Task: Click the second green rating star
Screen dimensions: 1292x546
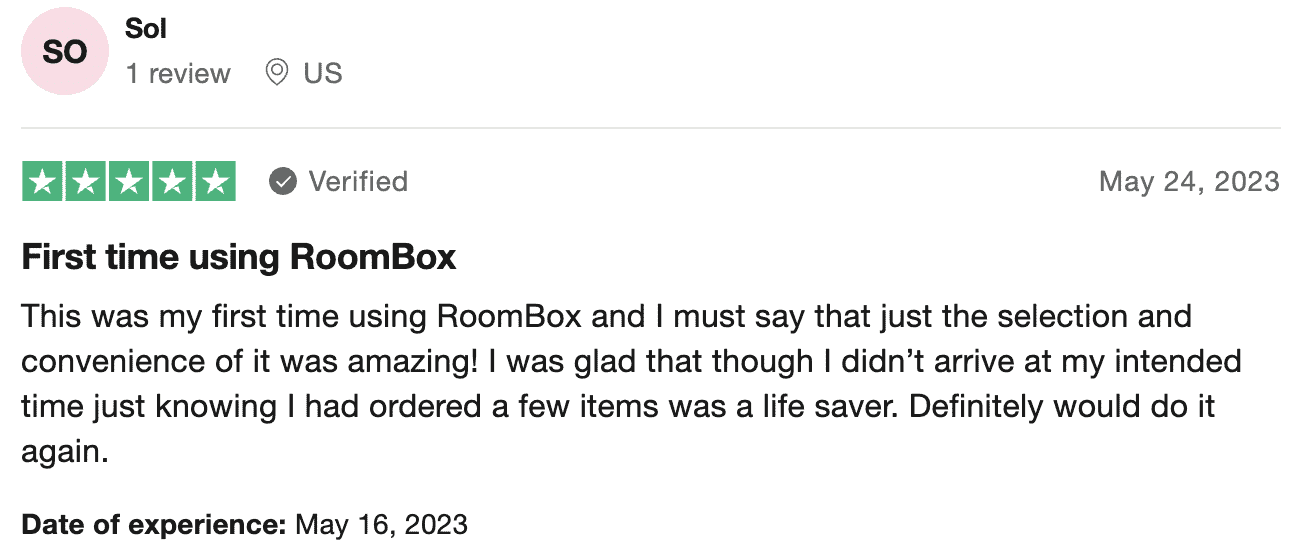Action: 85,181
